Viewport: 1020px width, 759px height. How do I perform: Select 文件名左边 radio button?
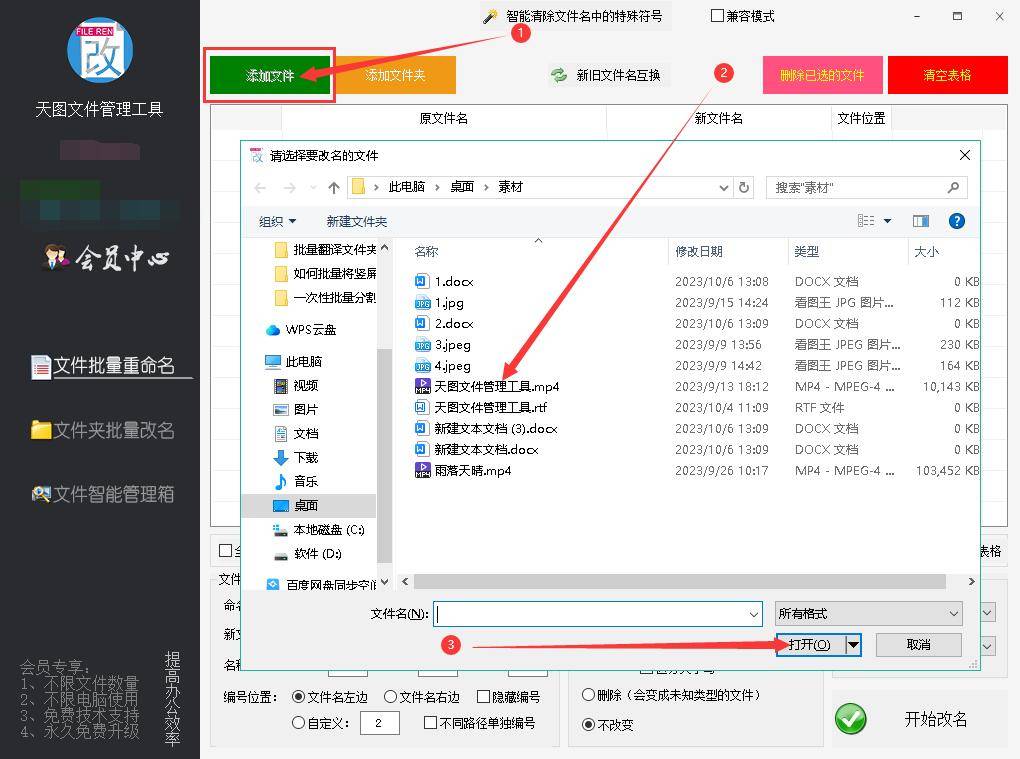click(299, 697)
